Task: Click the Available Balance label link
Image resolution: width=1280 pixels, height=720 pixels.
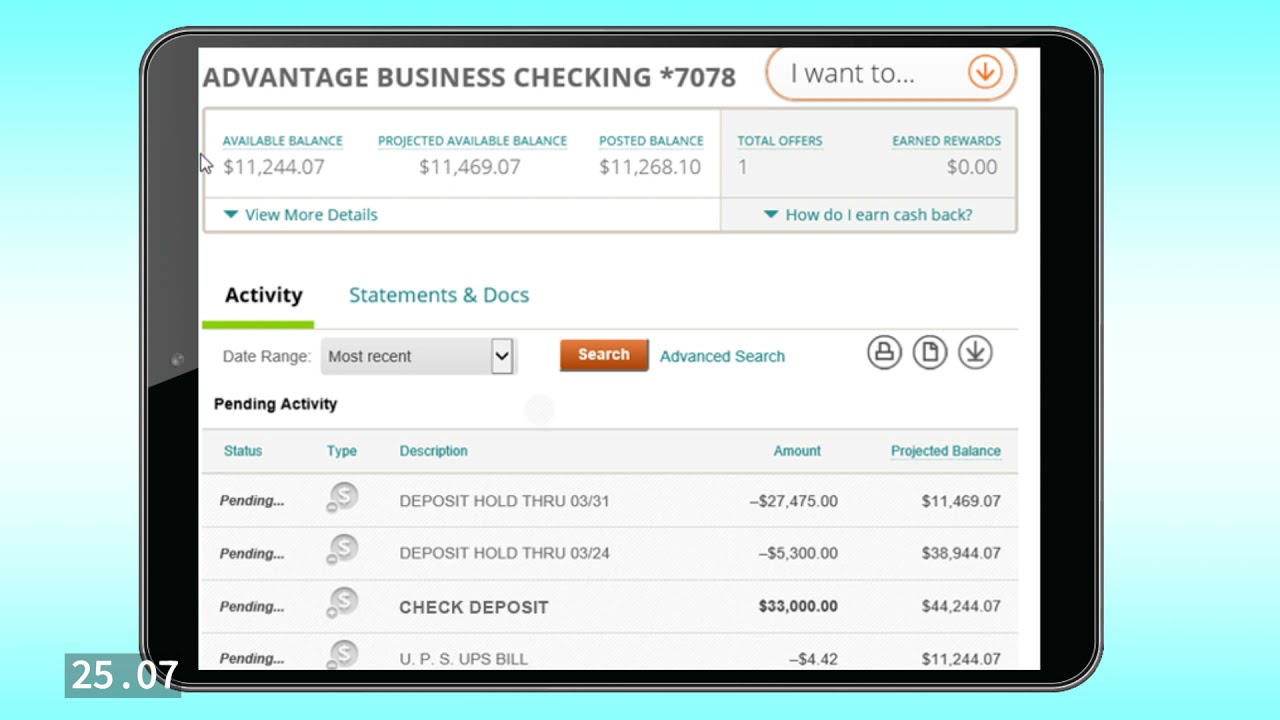Action: tap(282, 141)
